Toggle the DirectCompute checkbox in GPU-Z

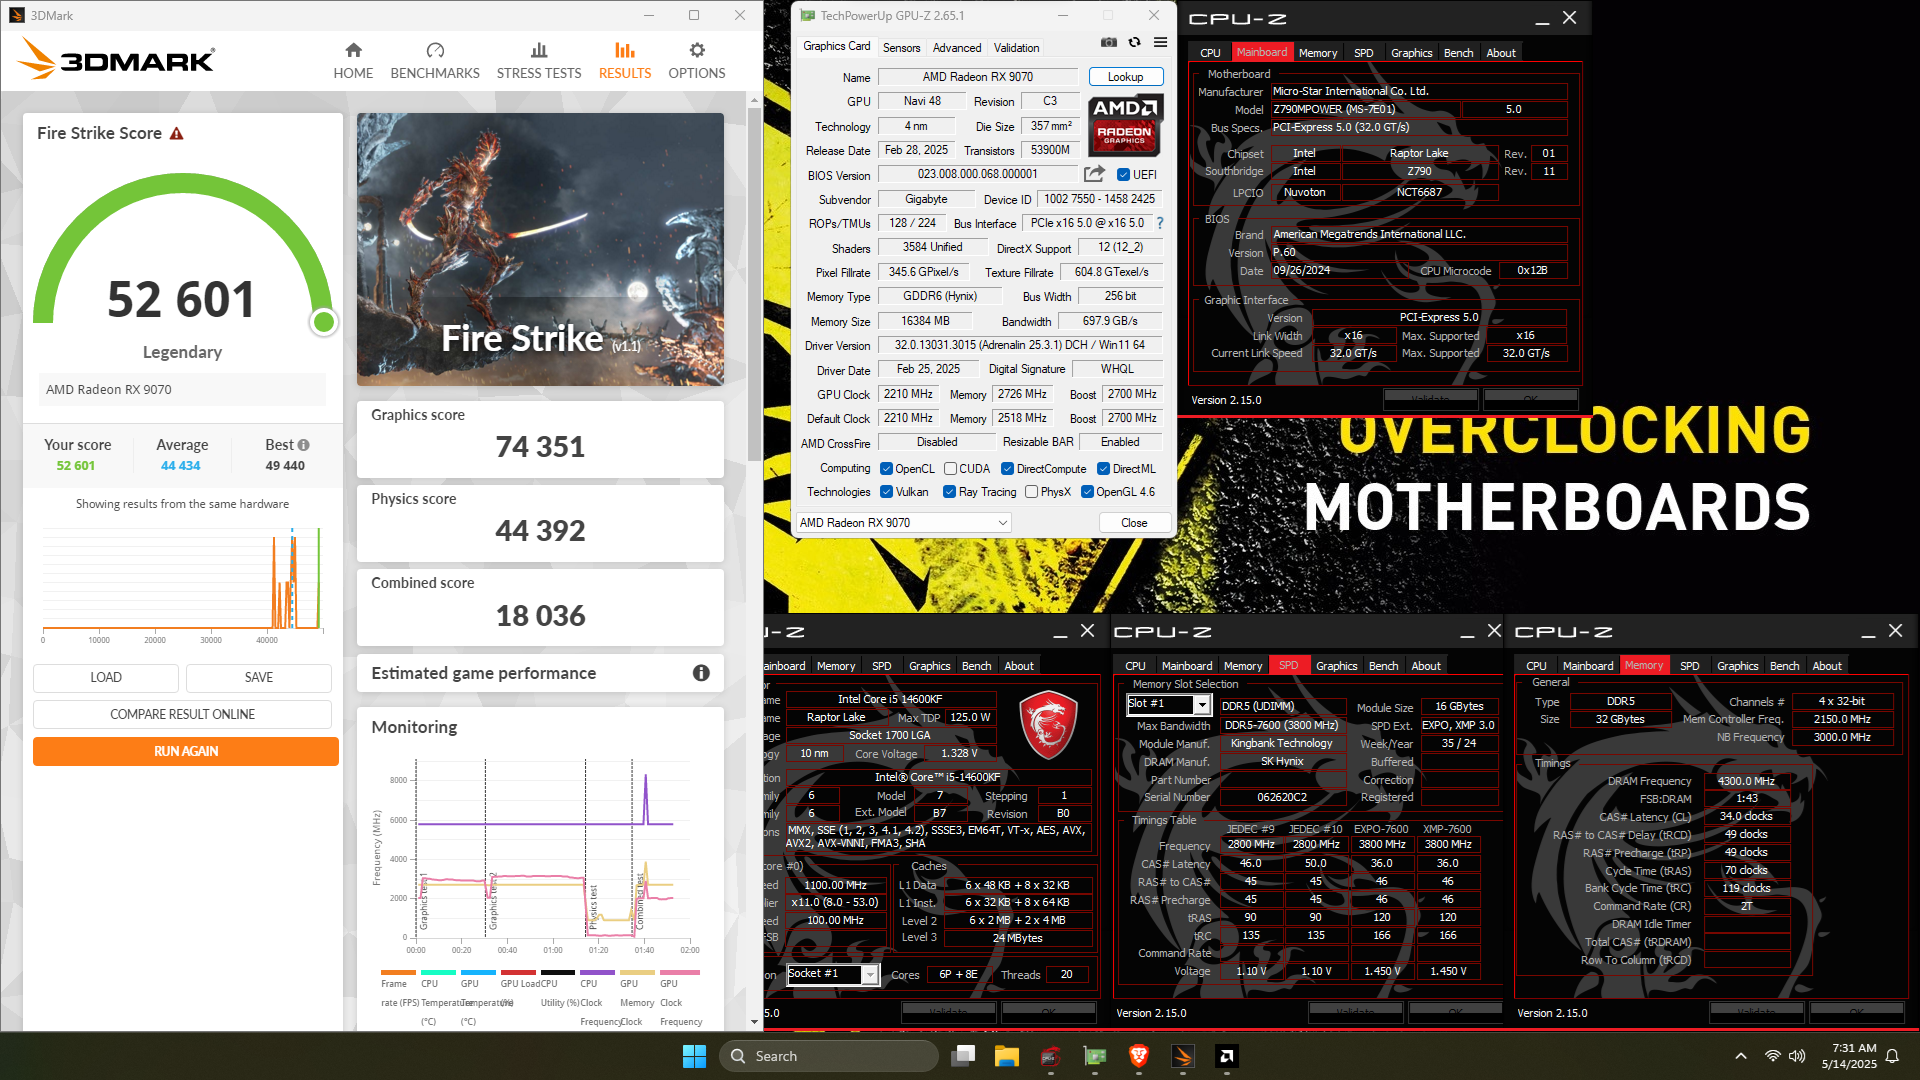click(x=1008, y=469)
